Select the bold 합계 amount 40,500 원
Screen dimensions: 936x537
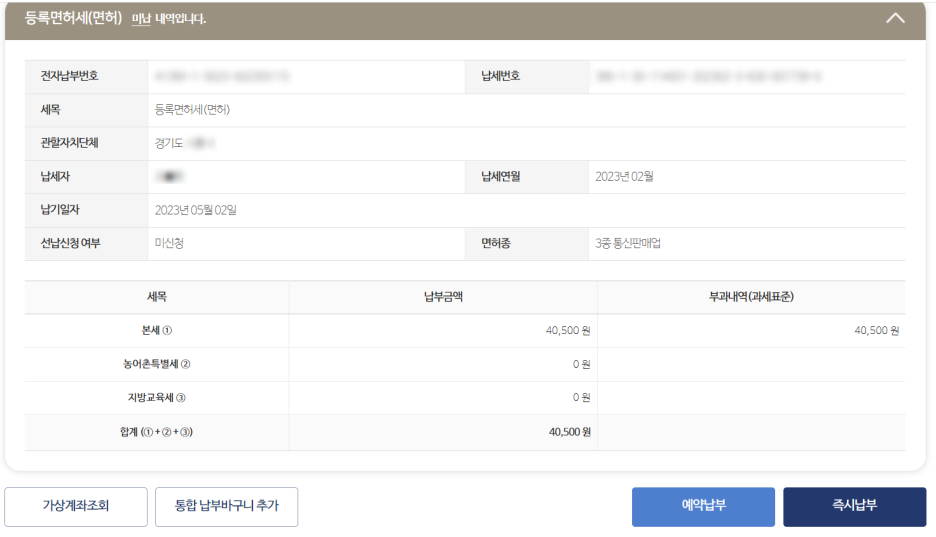coord(569,432)
